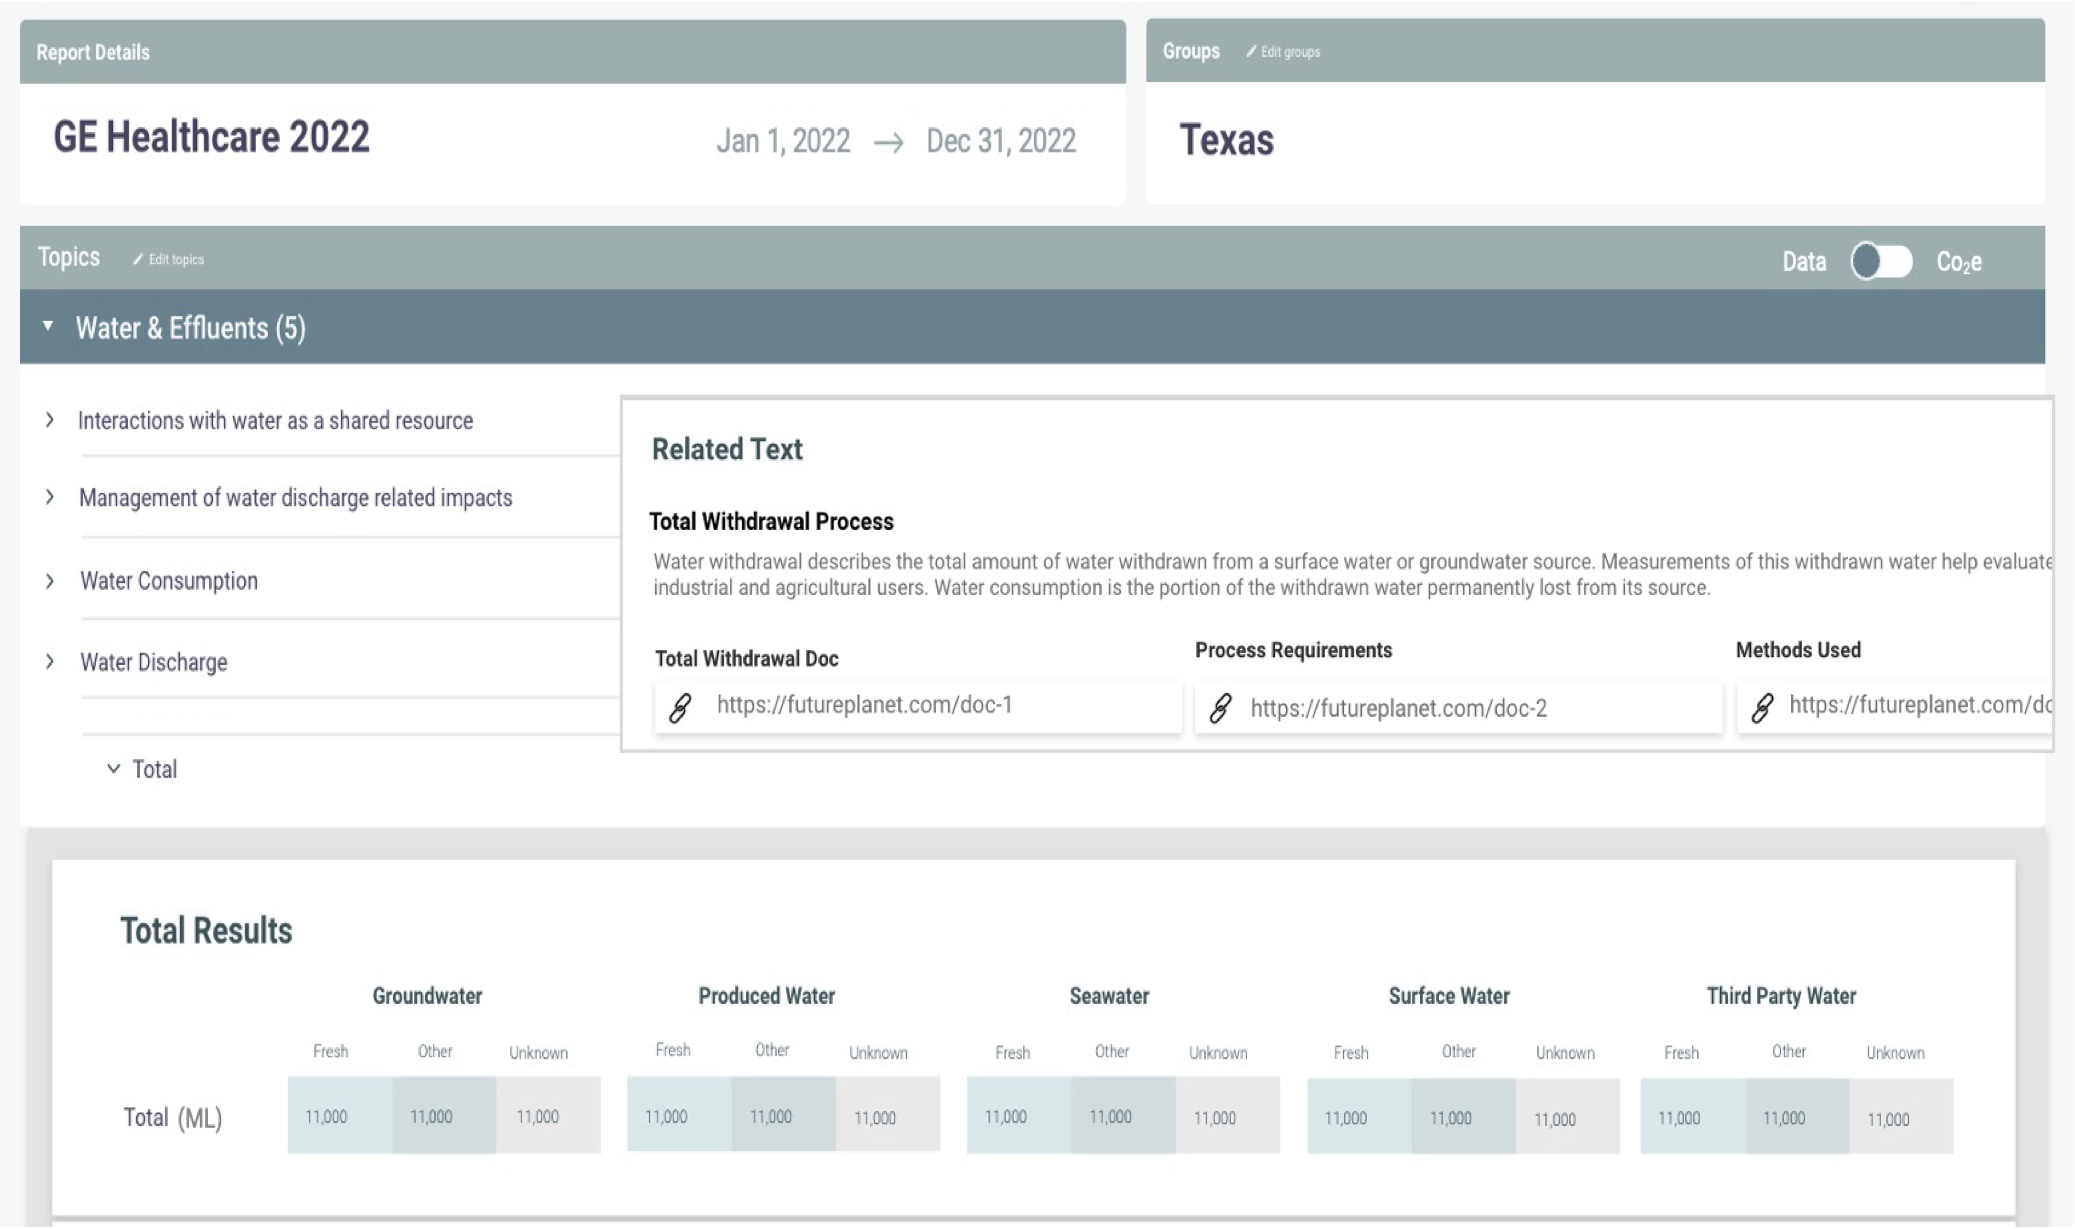Click the GE Healthcare 2022 report title
The width and height of the screenshot is (2075, 1229).
(211, 137)
